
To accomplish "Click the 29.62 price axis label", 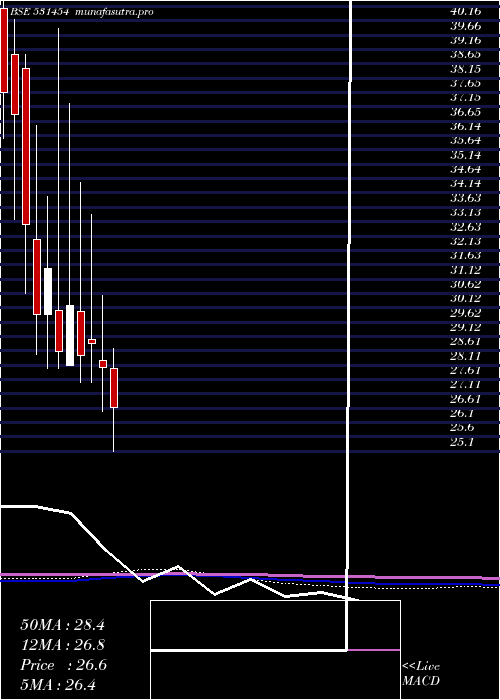I will 466,313.
